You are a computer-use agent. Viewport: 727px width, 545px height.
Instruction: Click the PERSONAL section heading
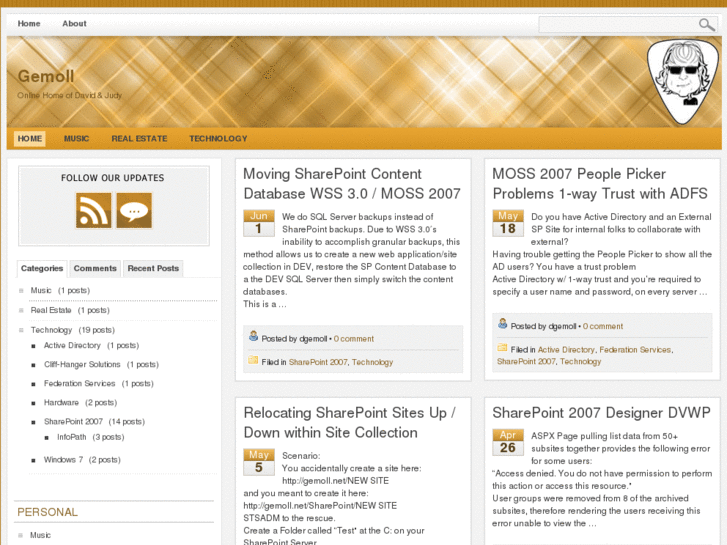pos(47,513)
